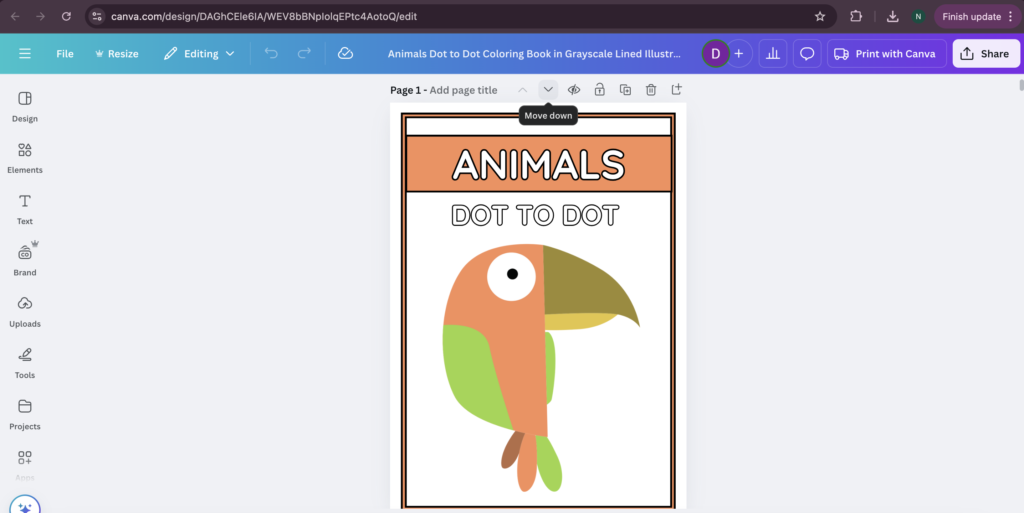
Task: Open the Resize menu
Action: [x=116, y=54]
